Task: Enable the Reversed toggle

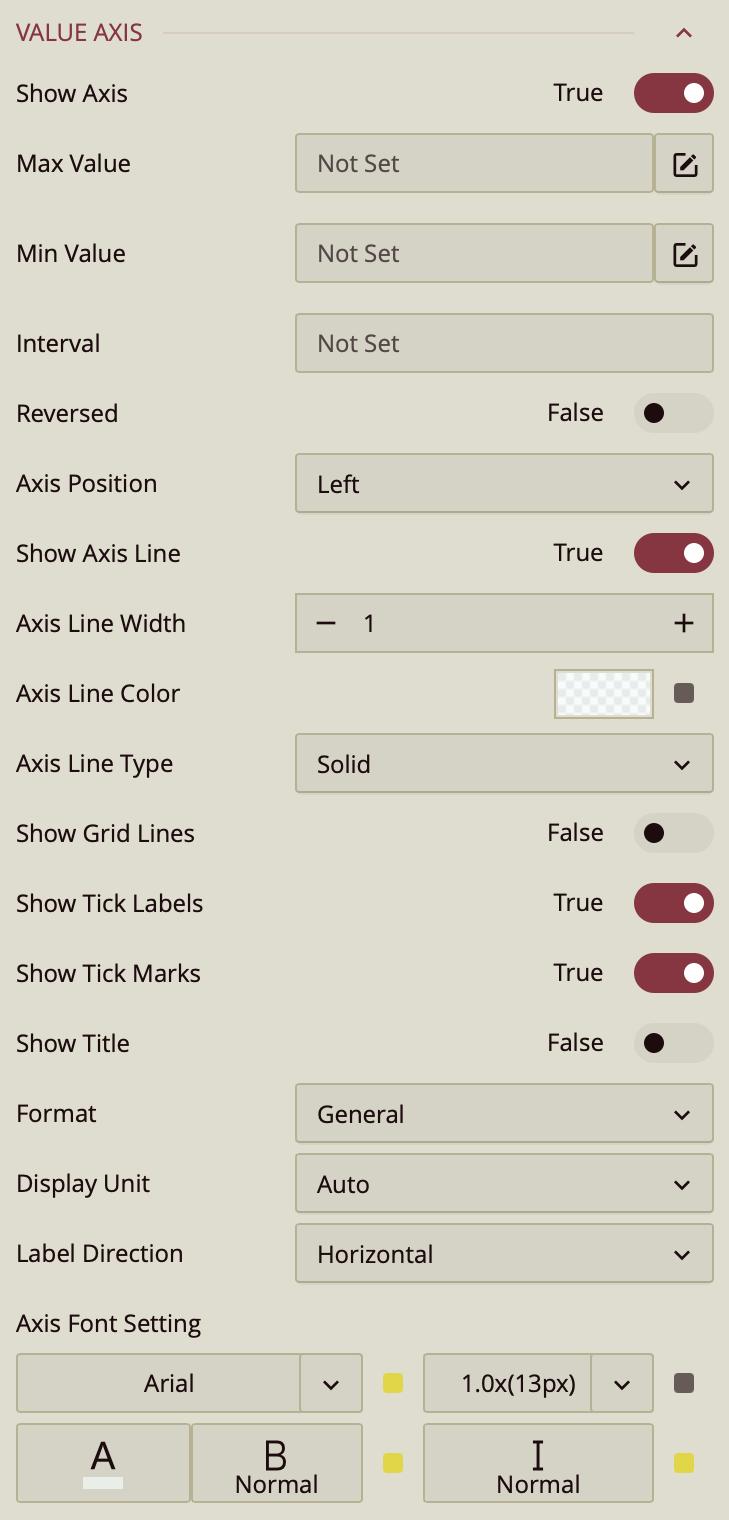Action: pyautogui.click(x=673, y=413)
